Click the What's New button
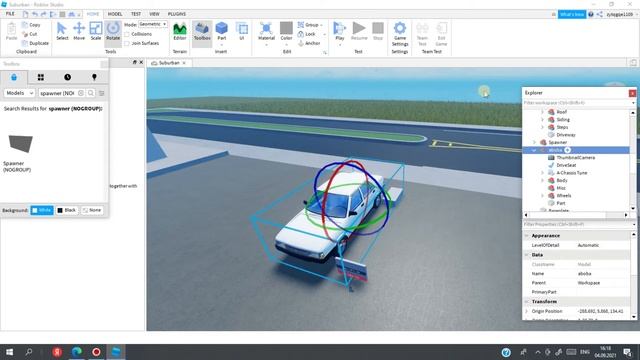This screenshot has height=360, width=640. click(x=572, y=14)
